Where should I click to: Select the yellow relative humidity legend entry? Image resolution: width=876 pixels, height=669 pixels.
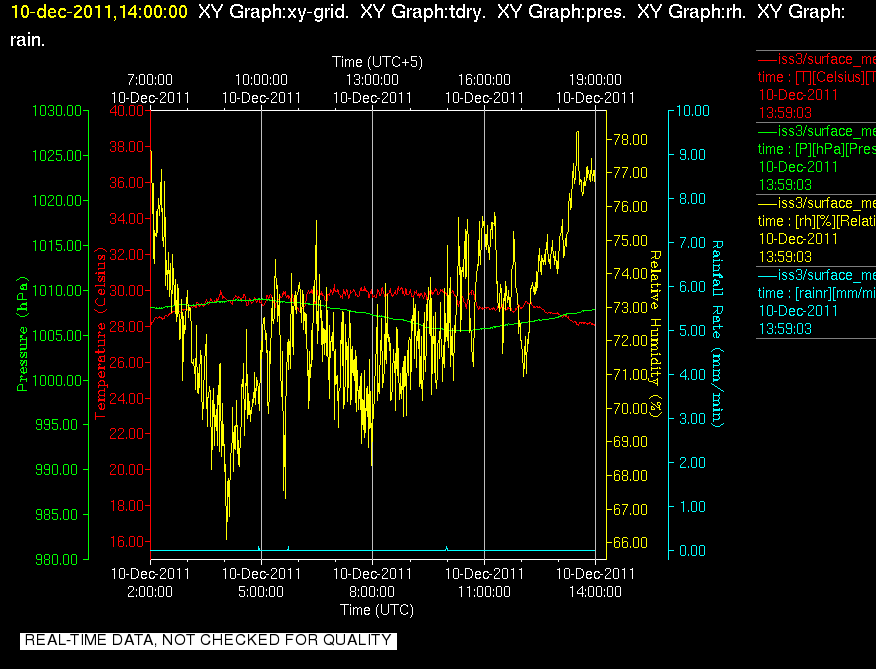pos(816,230)
